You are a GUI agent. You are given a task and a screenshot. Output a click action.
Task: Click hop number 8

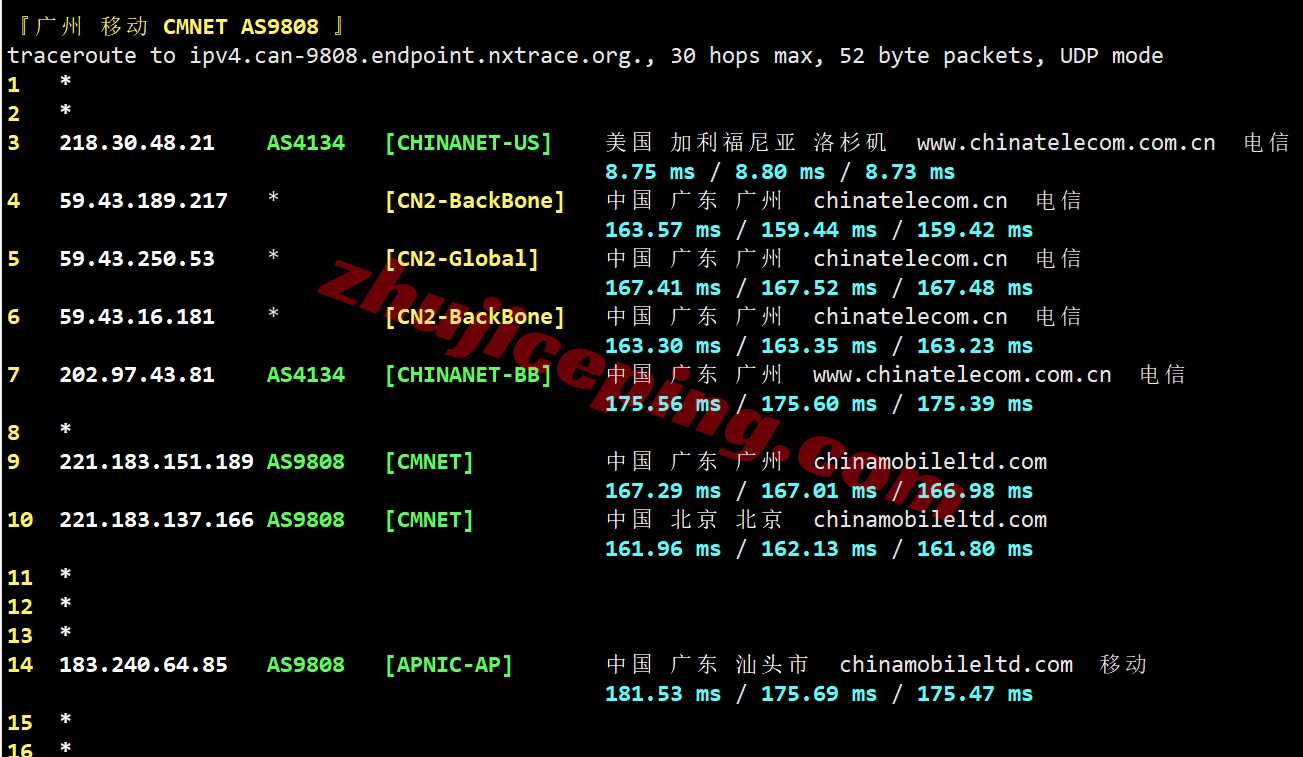(14, 433)
